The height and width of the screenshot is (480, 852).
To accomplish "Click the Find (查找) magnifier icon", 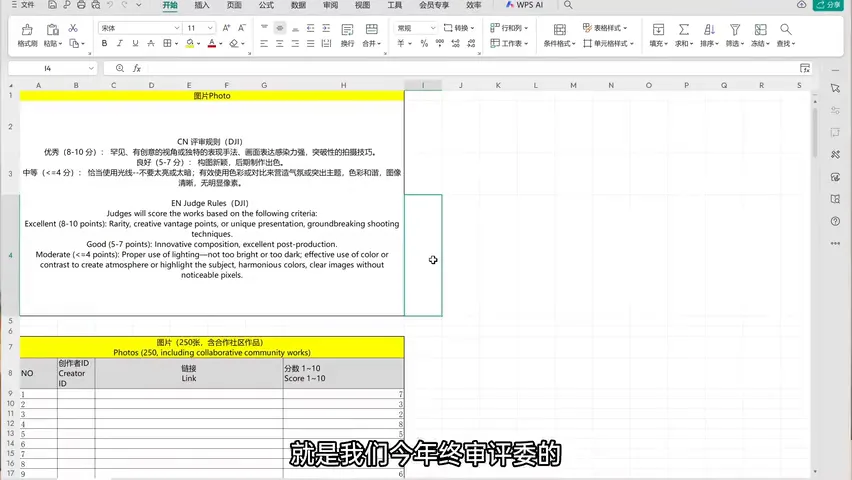I will click(x=785, y=29).
